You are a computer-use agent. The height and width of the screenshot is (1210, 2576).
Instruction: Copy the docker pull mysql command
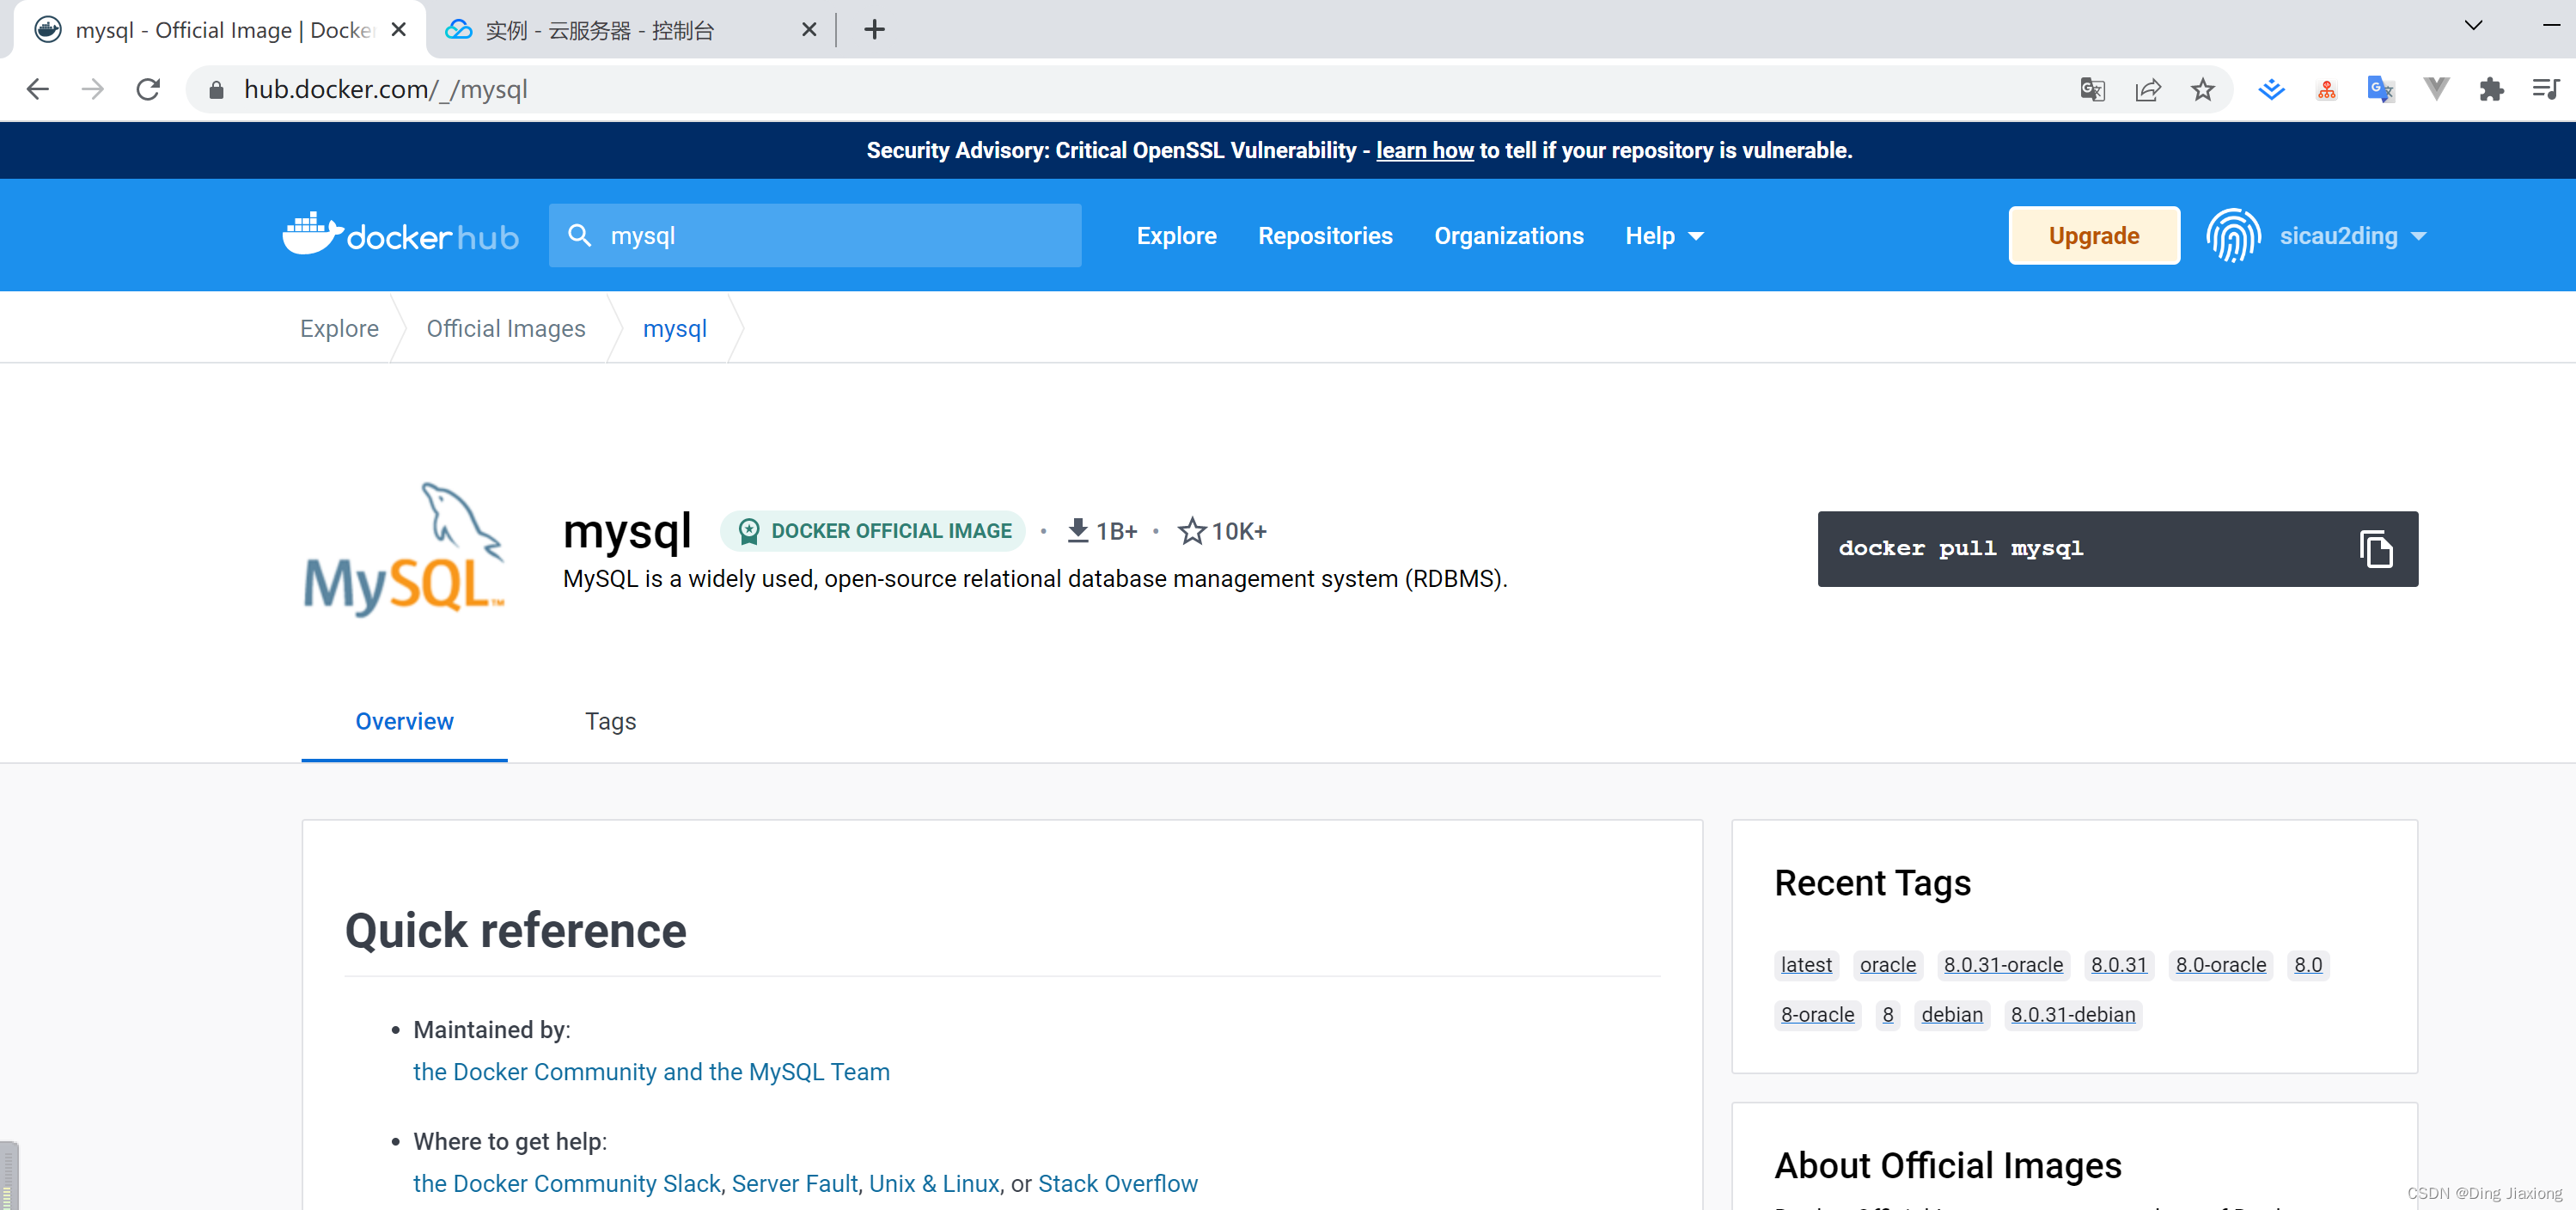point(2376,549)
